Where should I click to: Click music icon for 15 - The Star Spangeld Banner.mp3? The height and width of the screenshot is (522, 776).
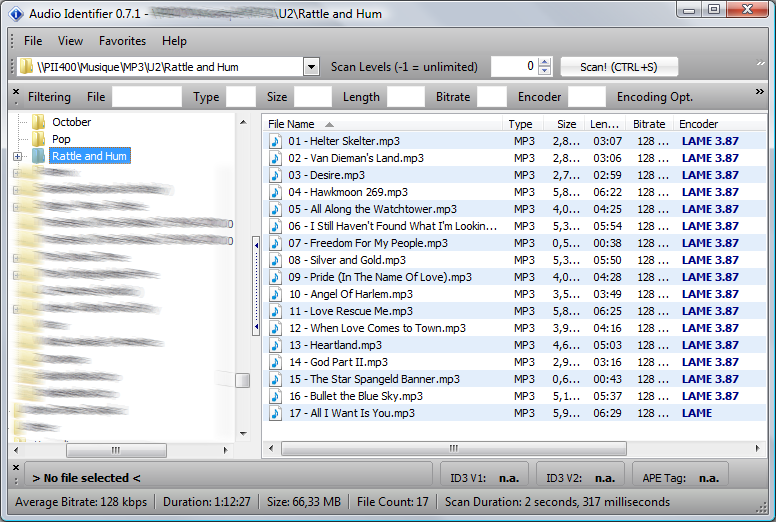tap(275, 379)
